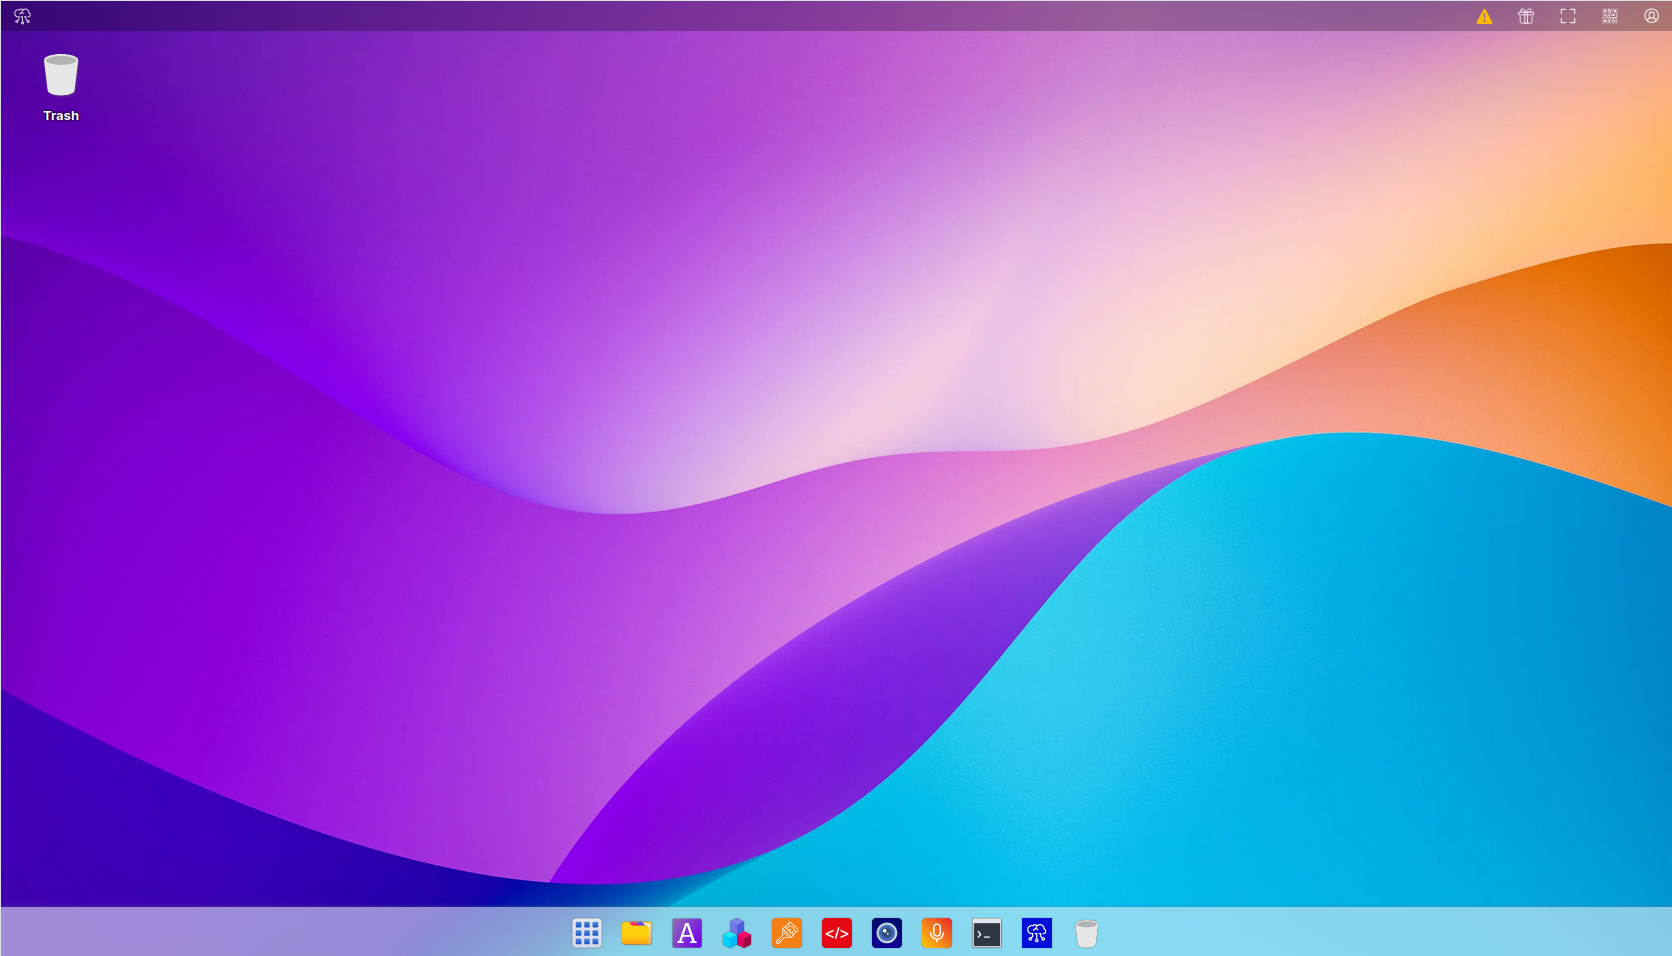This screenshot has height=956, width=1672.
Task: Open the colored cubes app in taskbar
Action: click(737, 933)
